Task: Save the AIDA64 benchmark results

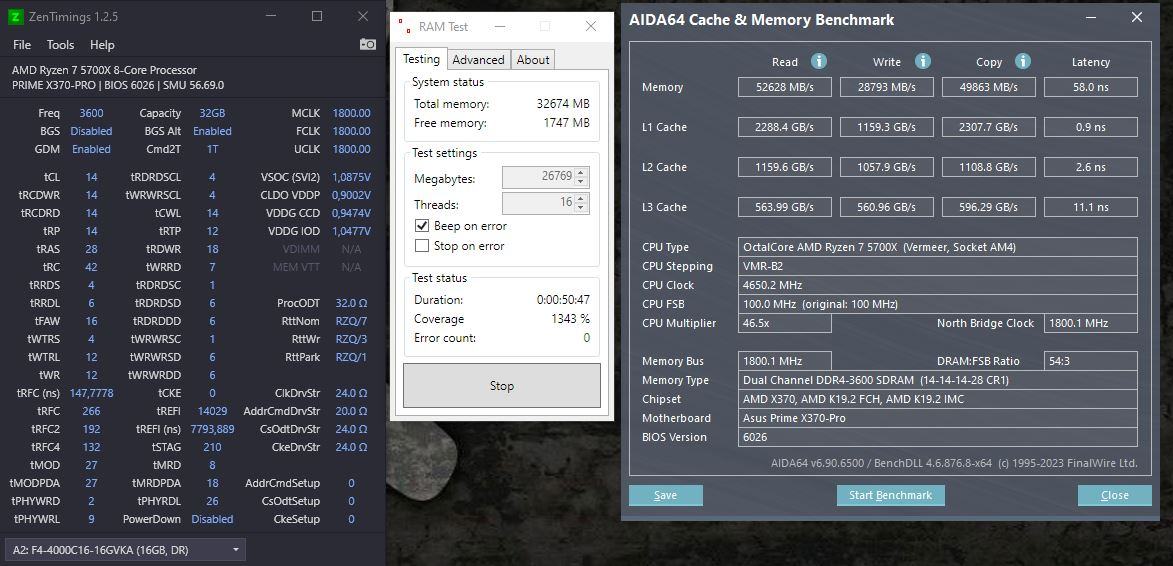Action: (666, 495)
